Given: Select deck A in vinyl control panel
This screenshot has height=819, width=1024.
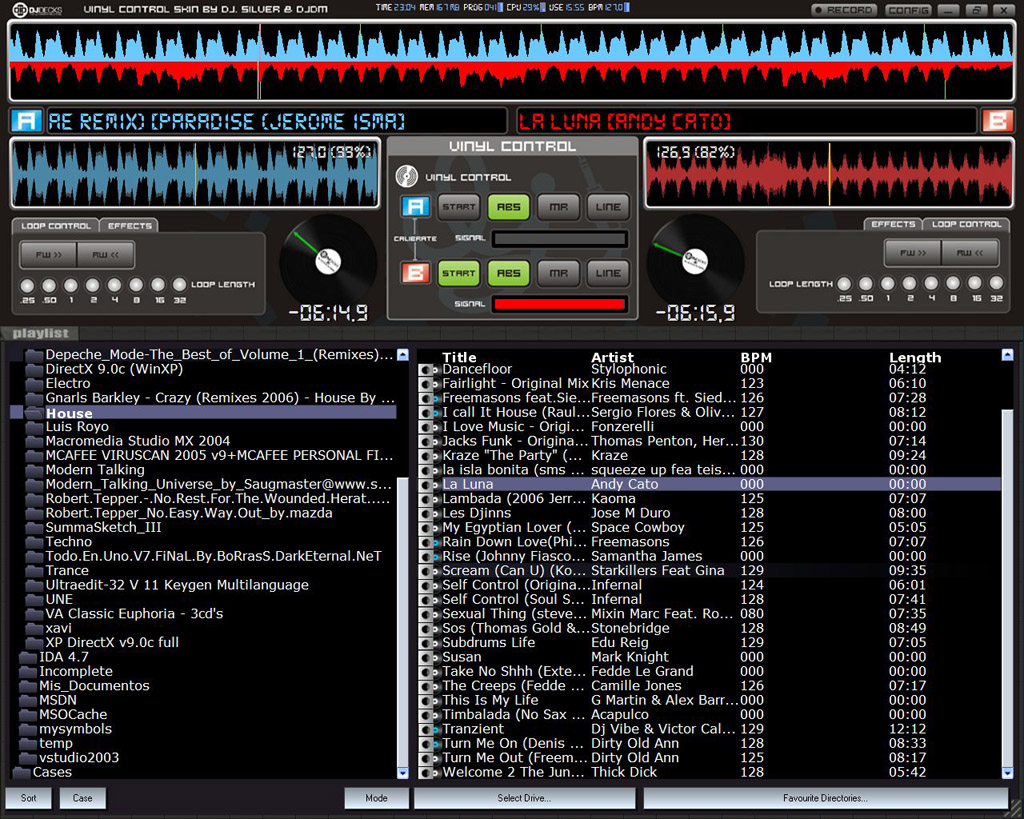Looking at the screenshot, I should tap(415, 207).
